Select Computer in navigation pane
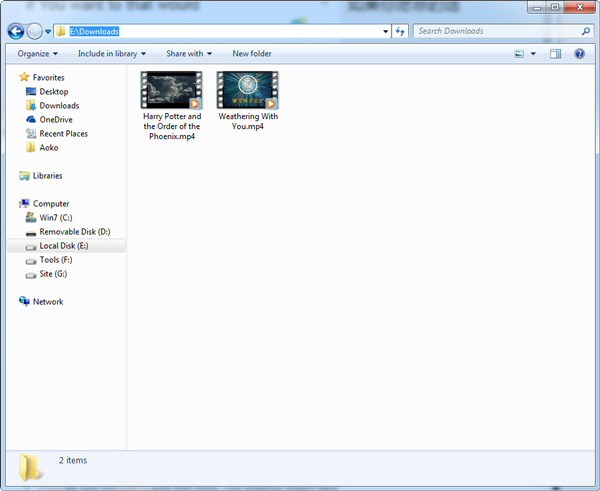Screen dimensions: 600x491 [x=51, y=204]
